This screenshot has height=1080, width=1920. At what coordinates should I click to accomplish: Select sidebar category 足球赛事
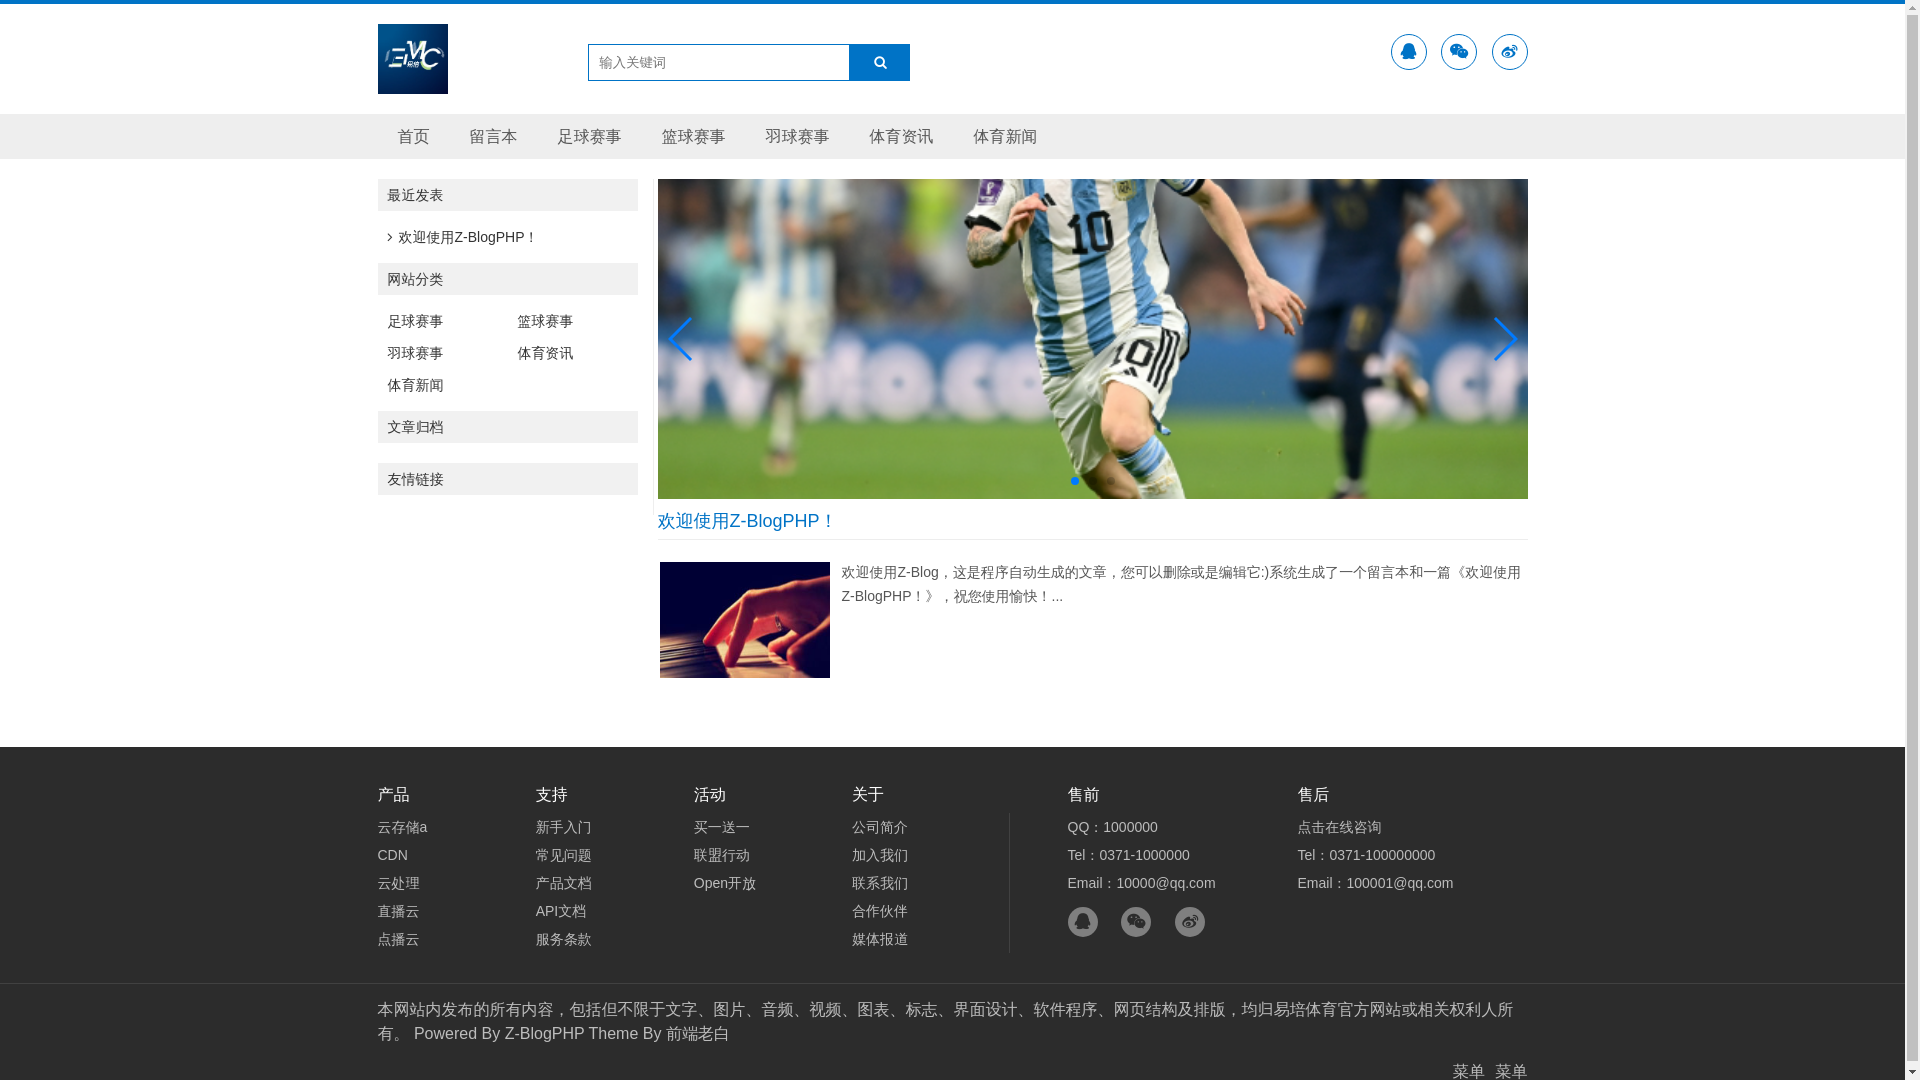[415, 321]
